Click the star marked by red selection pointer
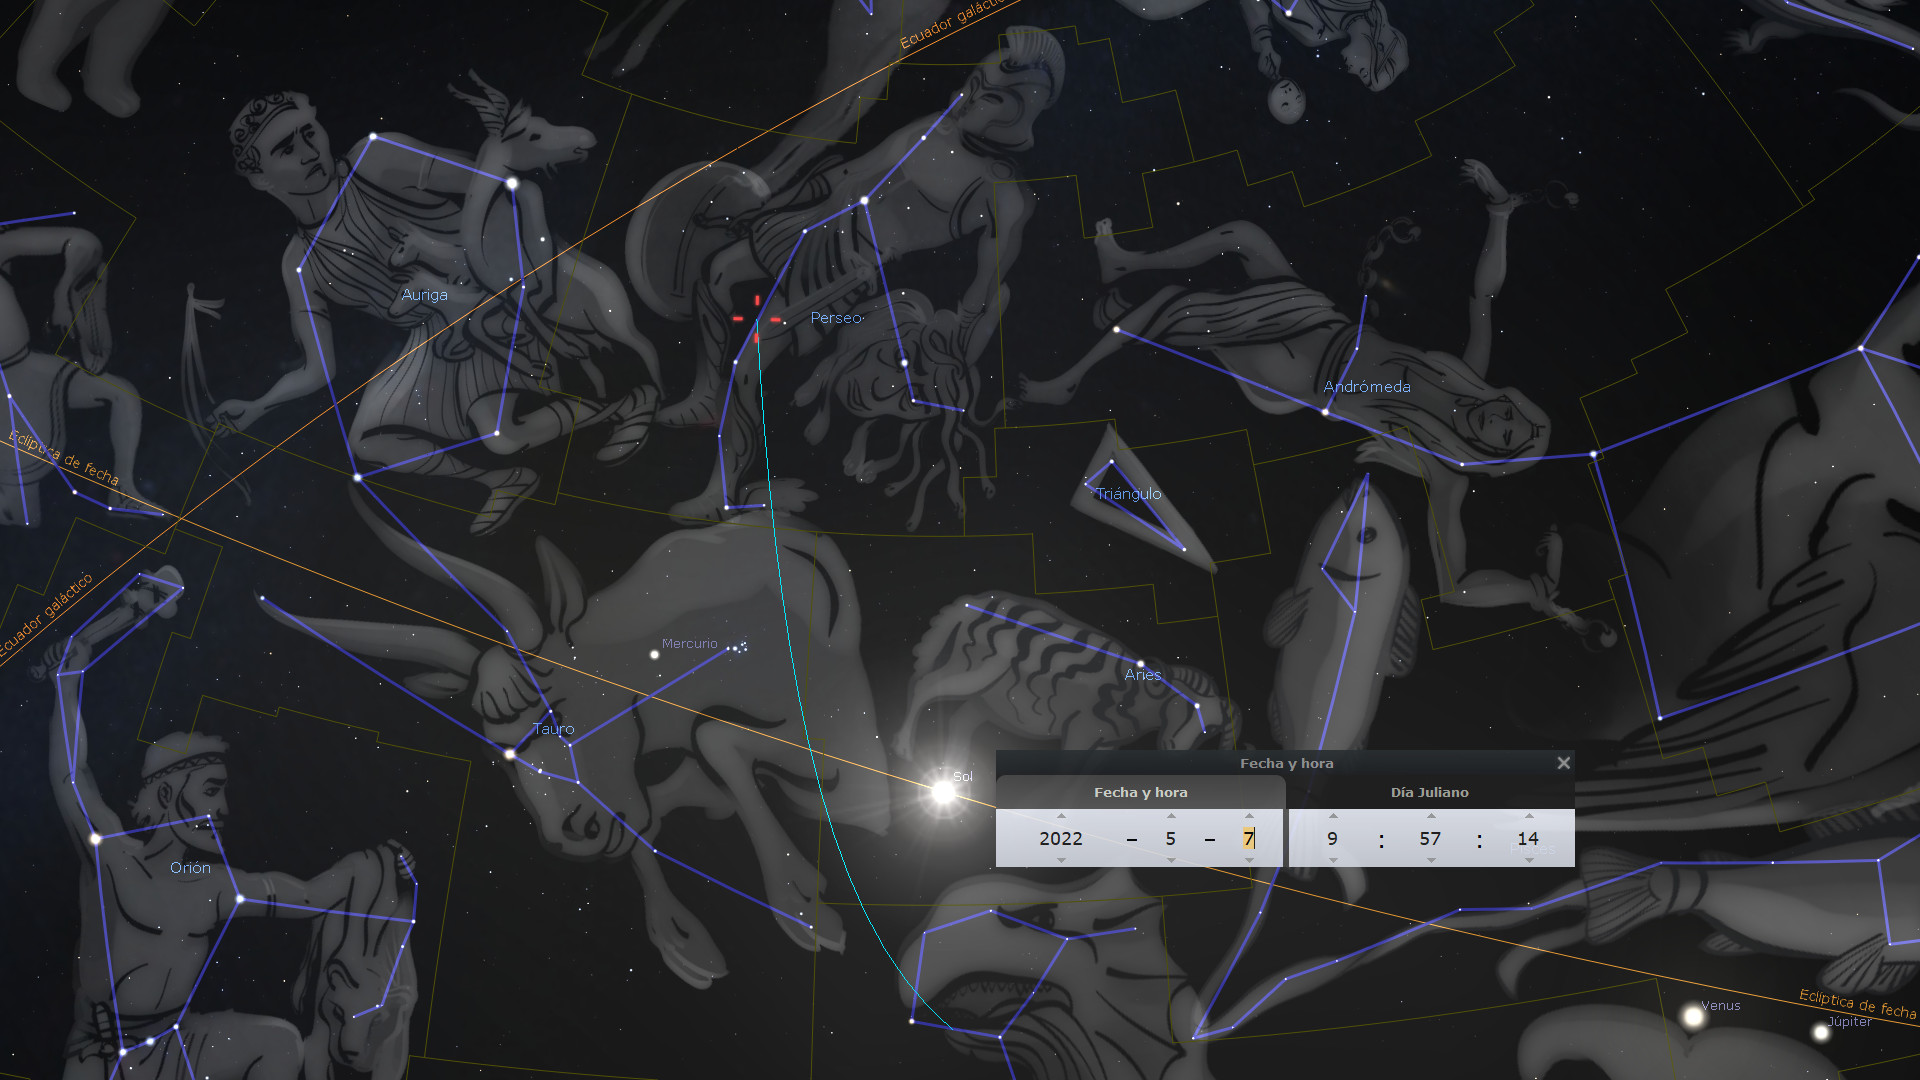This screenshot has height=1080, width=1920. [757, 320]
